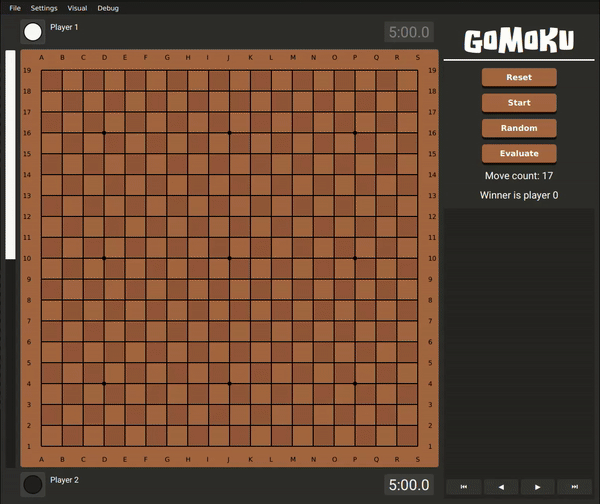
Task: Click the white evaluation bar at left
Action: point(11,155)
